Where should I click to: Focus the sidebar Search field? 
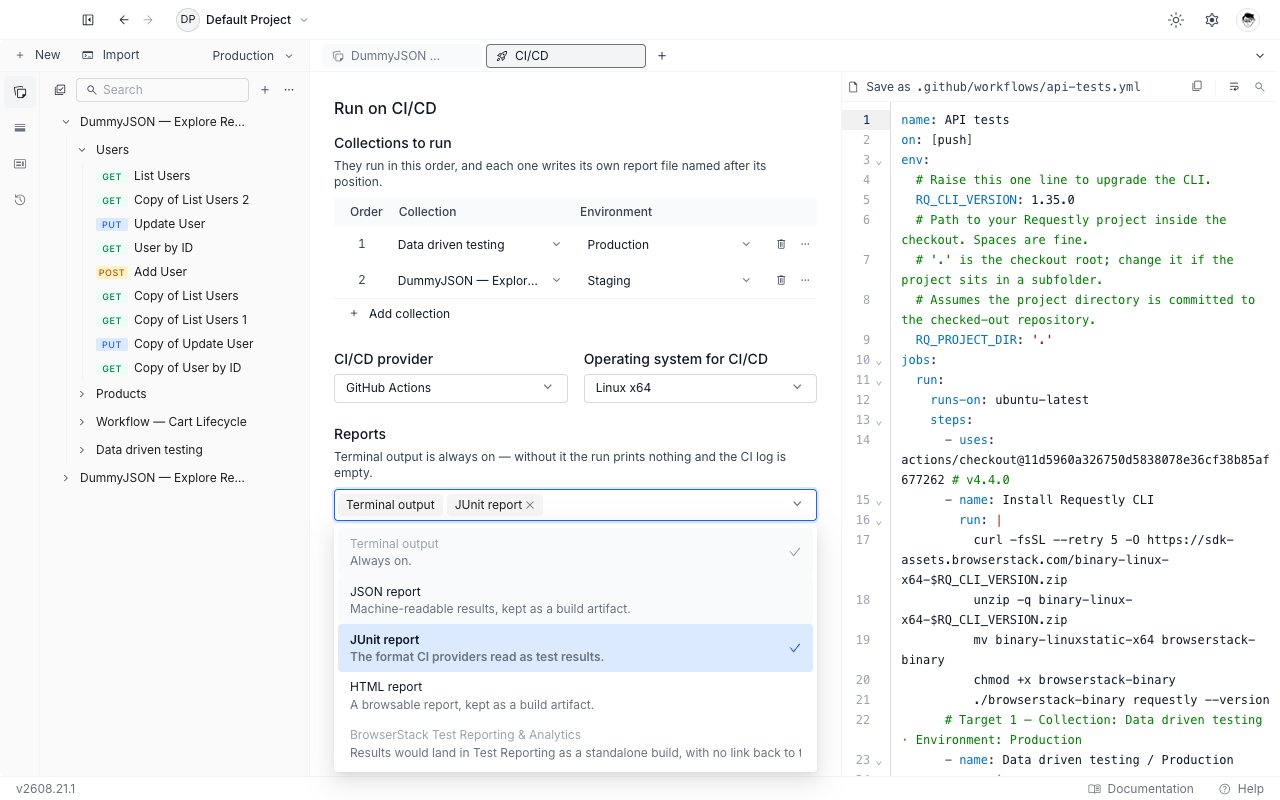tap(162, 90)
